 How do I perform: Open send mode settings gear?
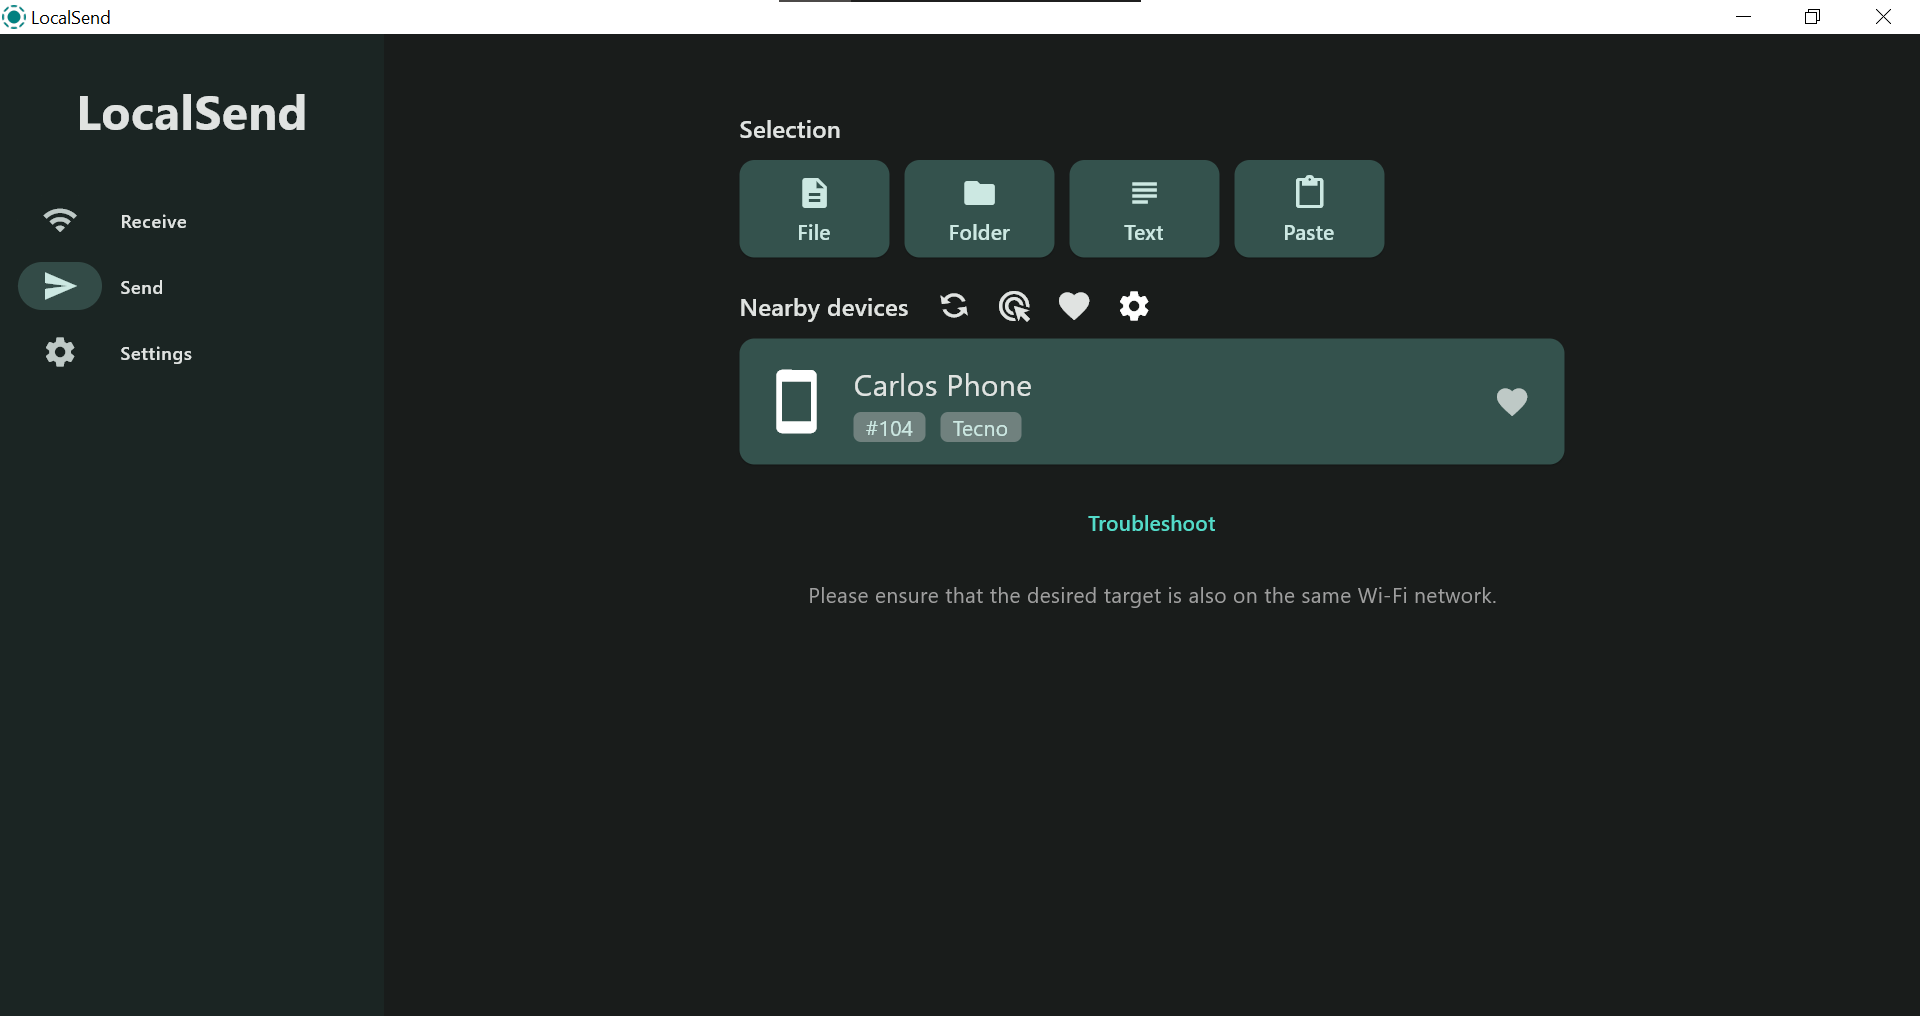(x=1134, y=306)
